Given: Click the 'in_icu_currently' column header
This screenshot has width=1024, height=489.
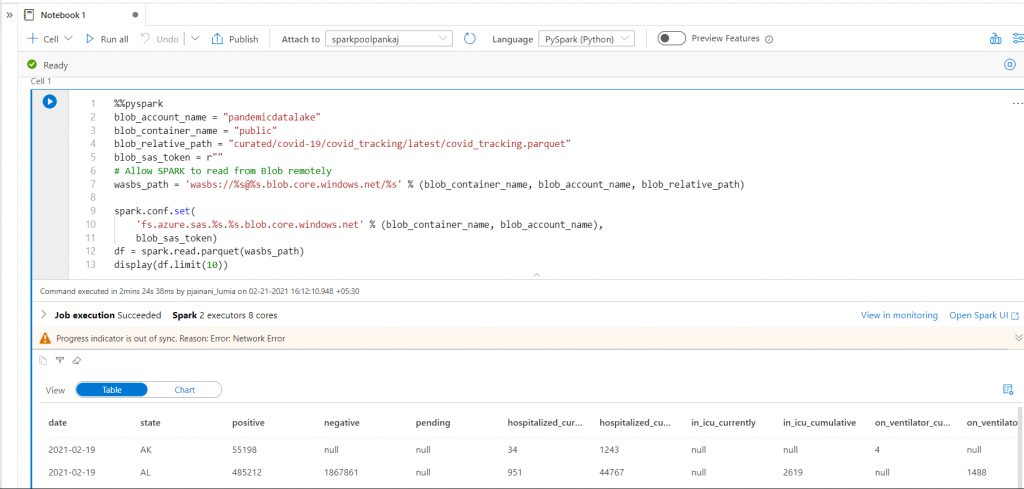Looking at the screenshot, I should (x=723, y=422).
